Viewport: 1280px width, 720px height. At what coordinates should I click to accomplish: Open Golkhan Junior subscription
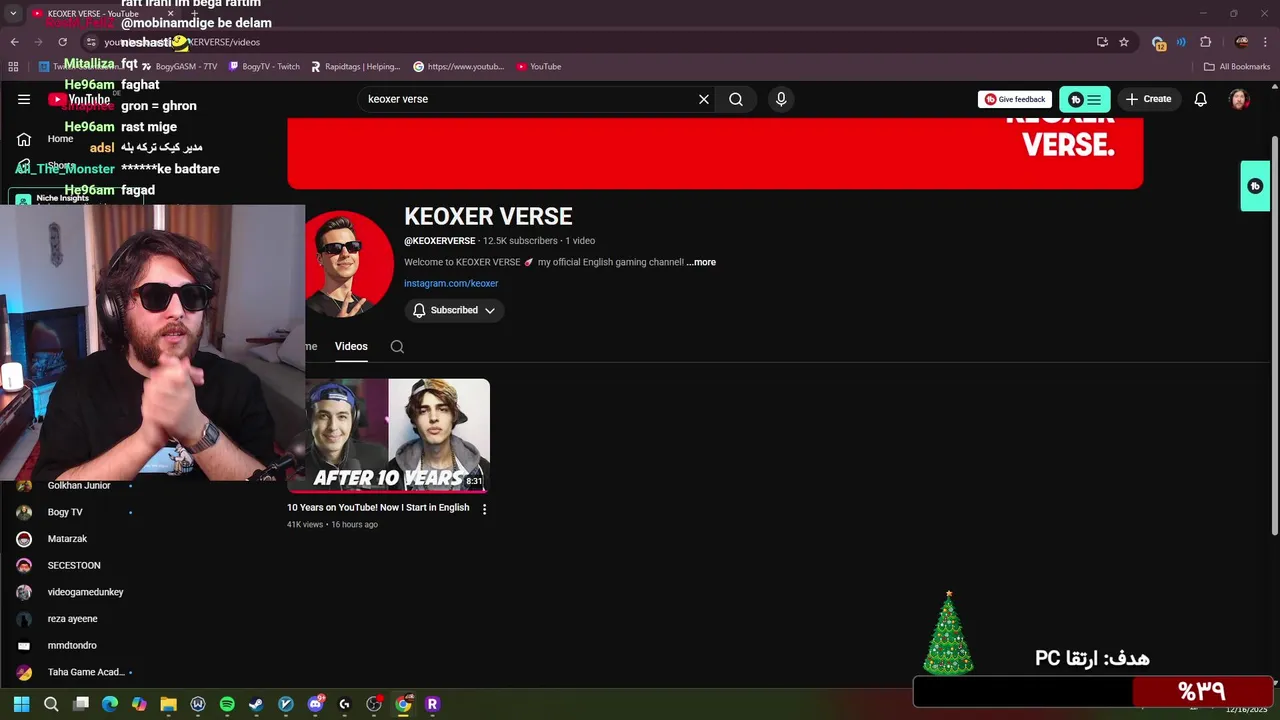point(79,485)
